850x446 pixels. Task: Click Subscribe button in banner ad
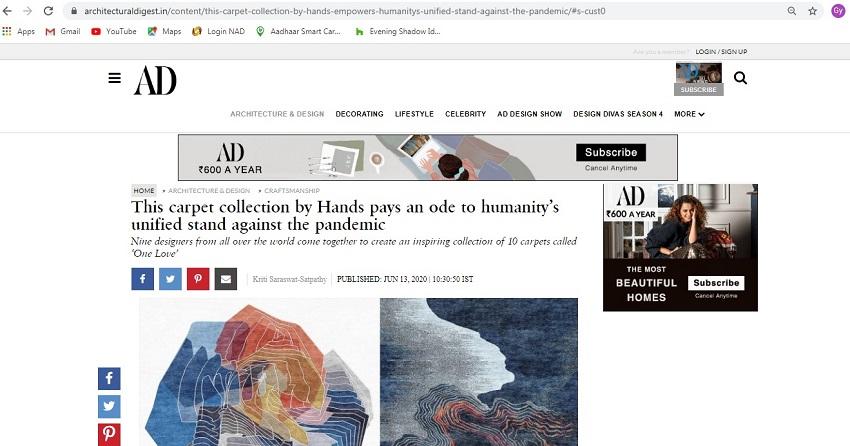[611, 152]
